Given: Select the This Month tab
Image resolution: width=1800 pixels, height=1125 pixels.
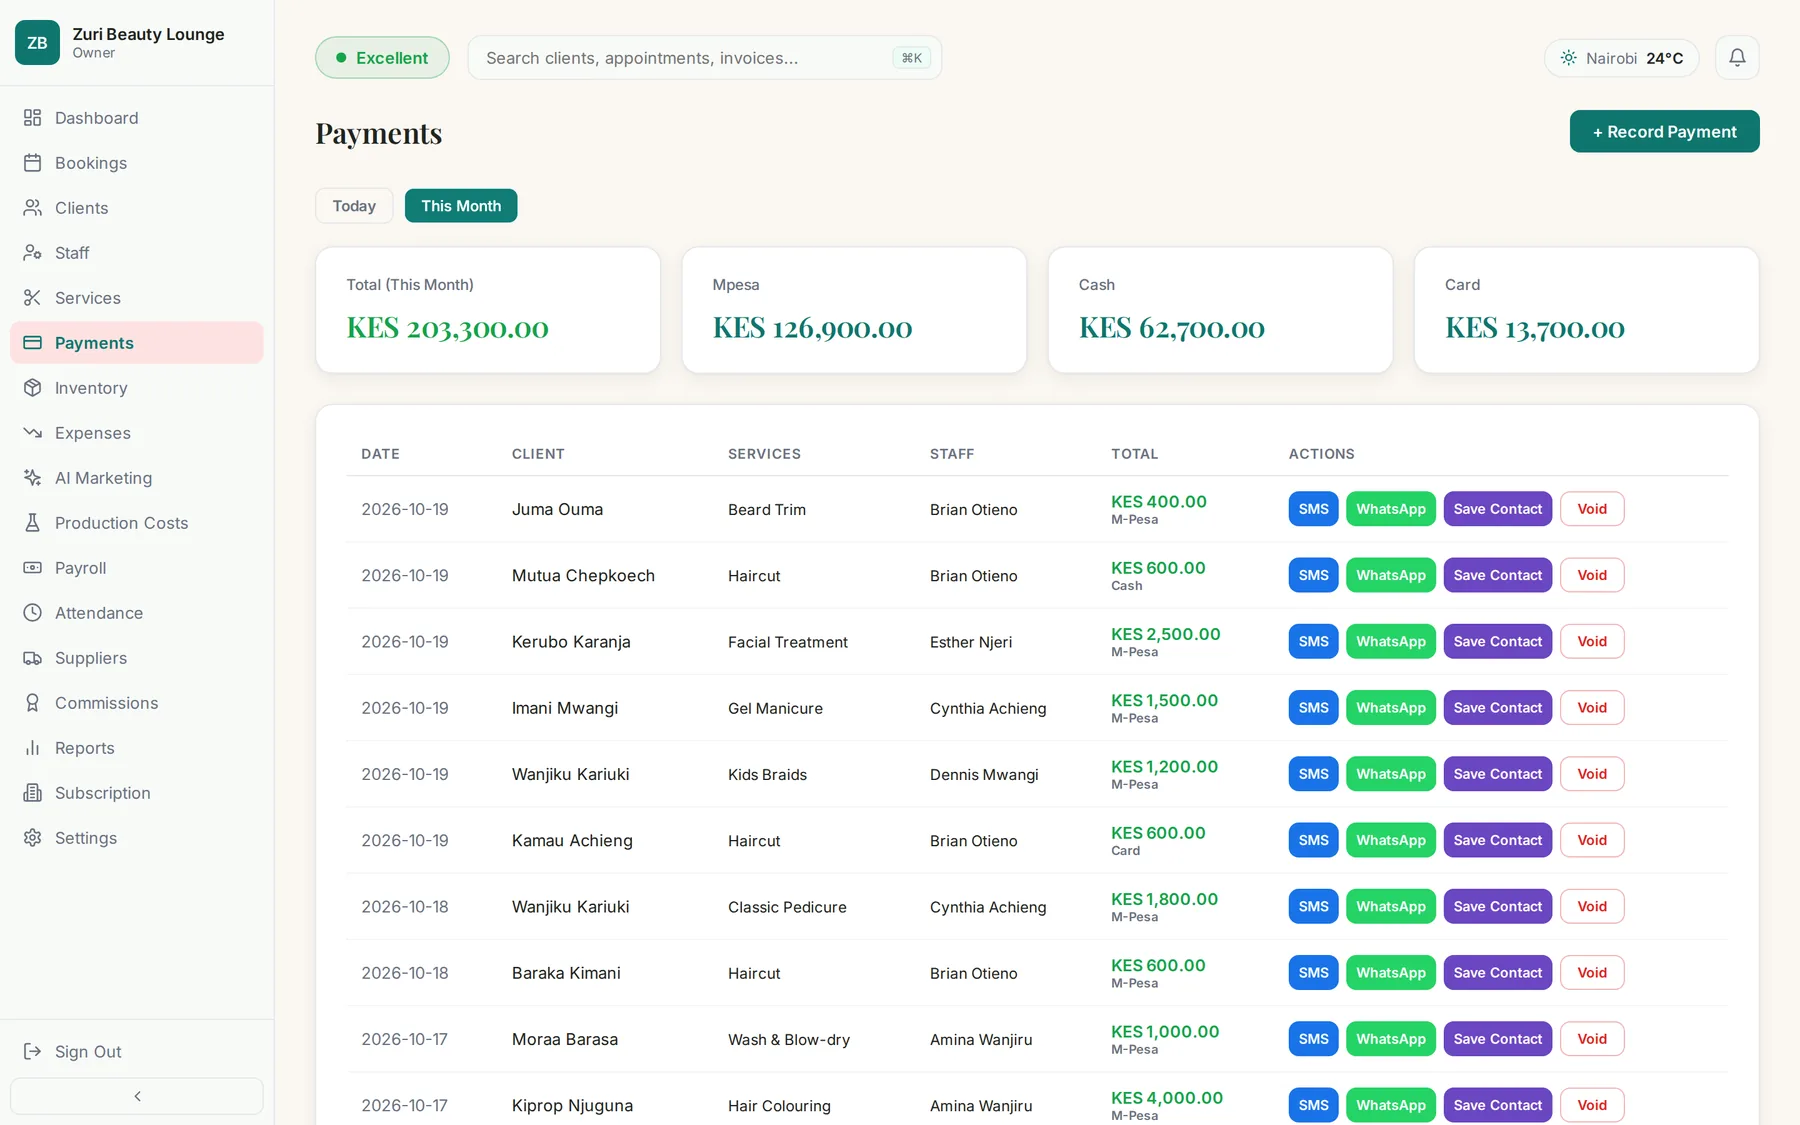Looking at the screenshot, I should tap(461, 206).
